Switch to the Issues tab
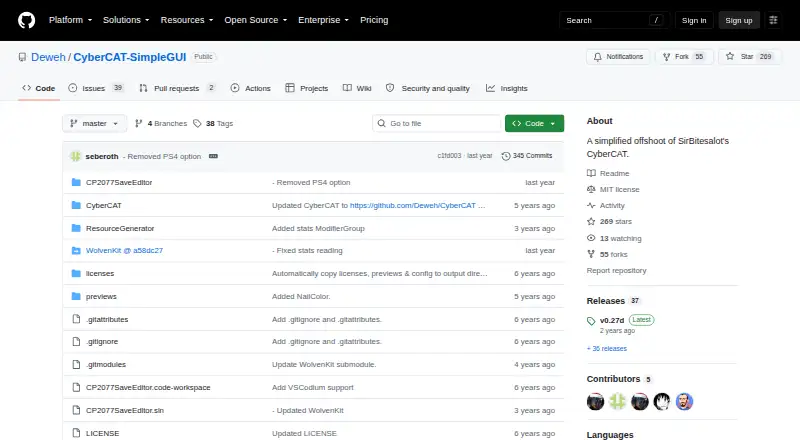 click(x=96, y=88)
